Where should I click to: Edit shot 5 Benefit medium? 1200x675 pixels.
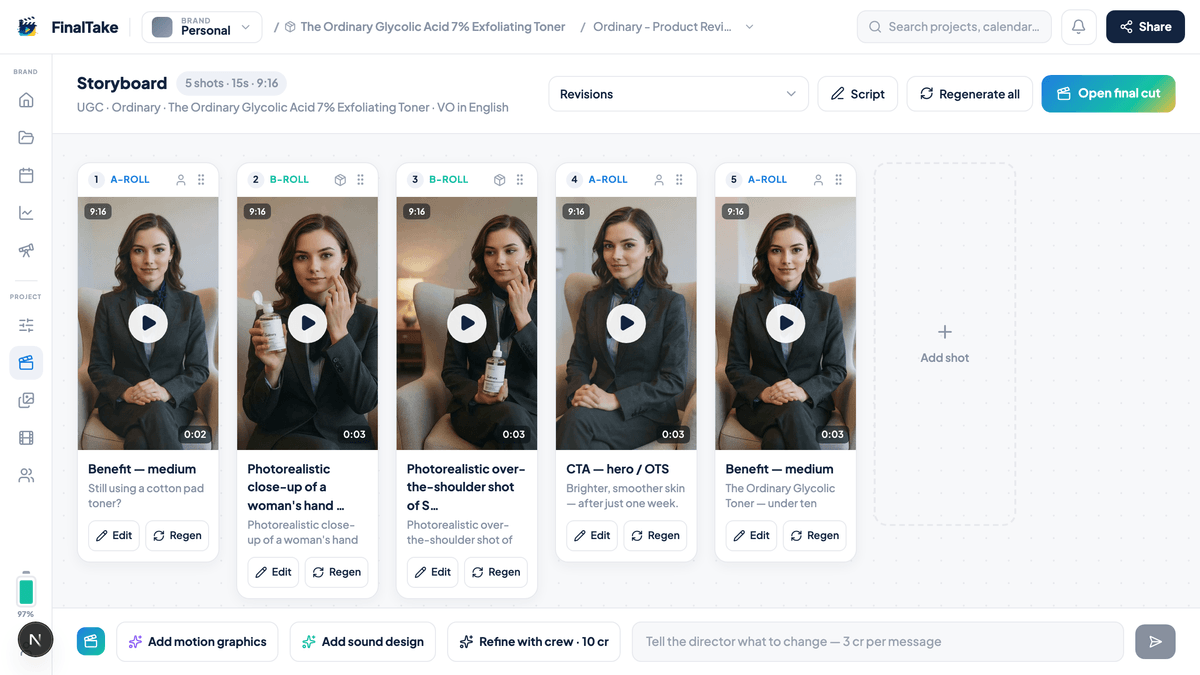coord(752,535)
